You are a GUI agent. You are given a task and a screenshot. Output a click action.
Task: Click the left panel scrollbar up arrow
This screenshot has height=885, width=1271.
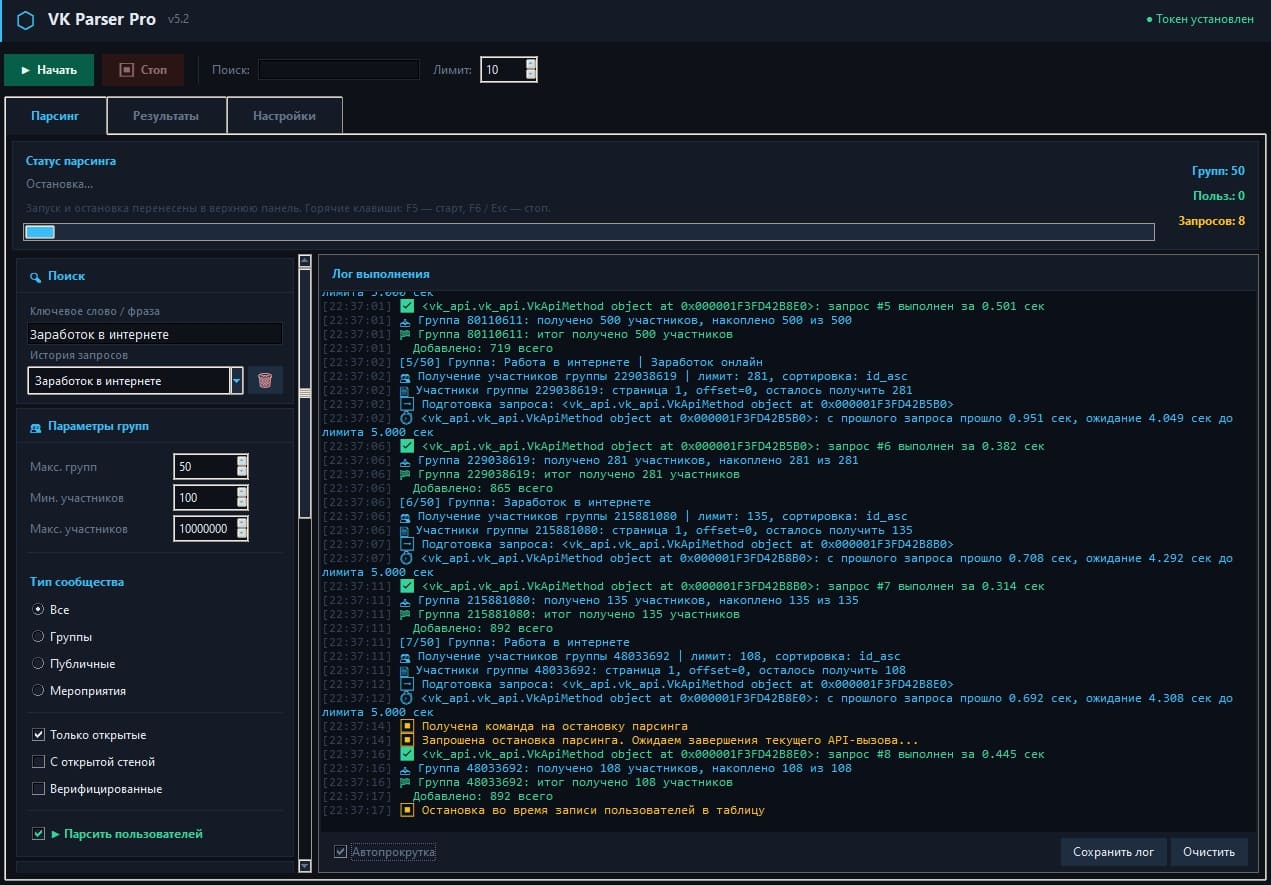tap(305, 261)
